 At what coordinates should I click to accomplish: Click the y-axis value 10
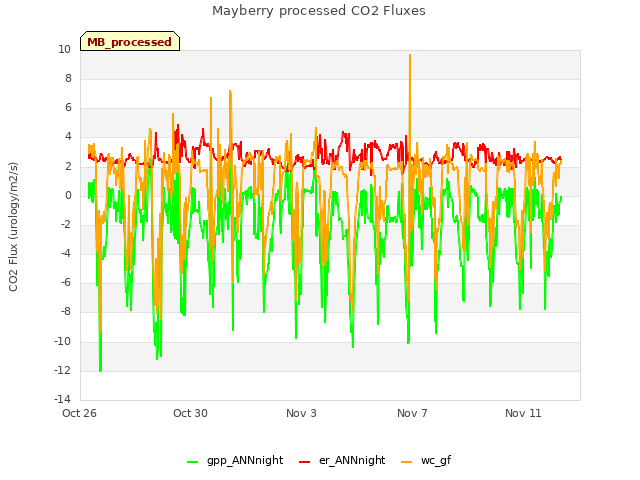64,49
